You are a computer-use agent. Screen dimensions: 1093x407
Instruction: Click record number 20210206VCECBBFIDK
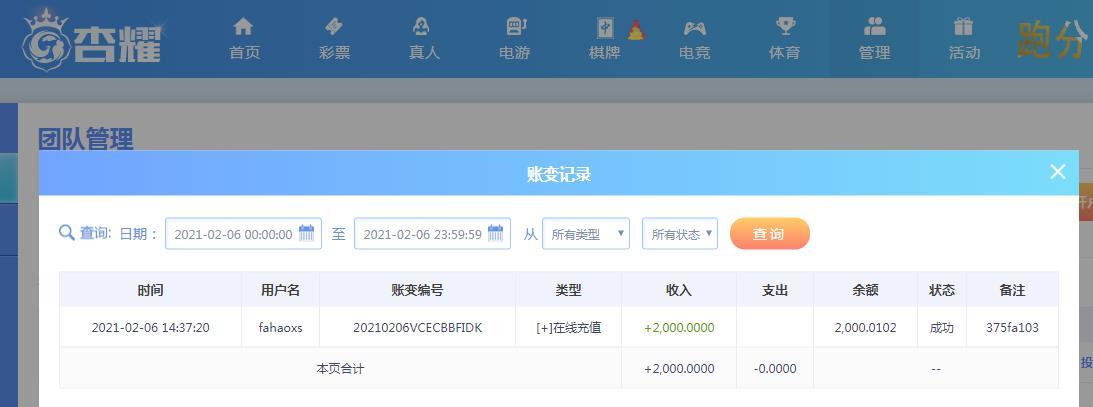coord(418,328)
